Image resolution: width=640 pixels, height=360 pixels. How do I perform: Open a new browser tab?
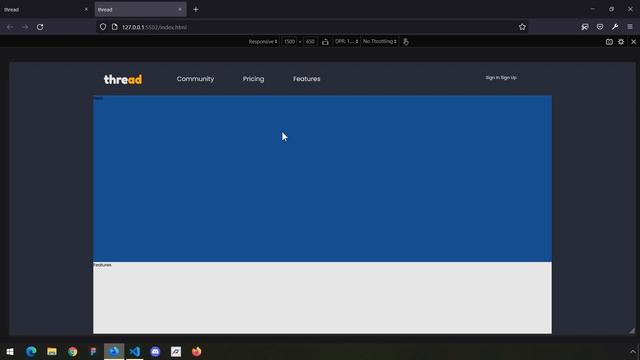point(196,9)
